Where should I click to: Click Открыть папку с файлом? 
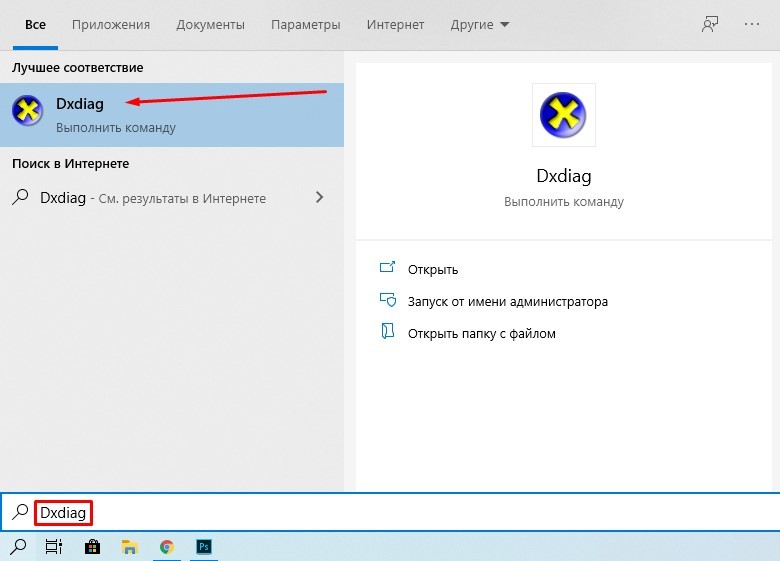482,333
